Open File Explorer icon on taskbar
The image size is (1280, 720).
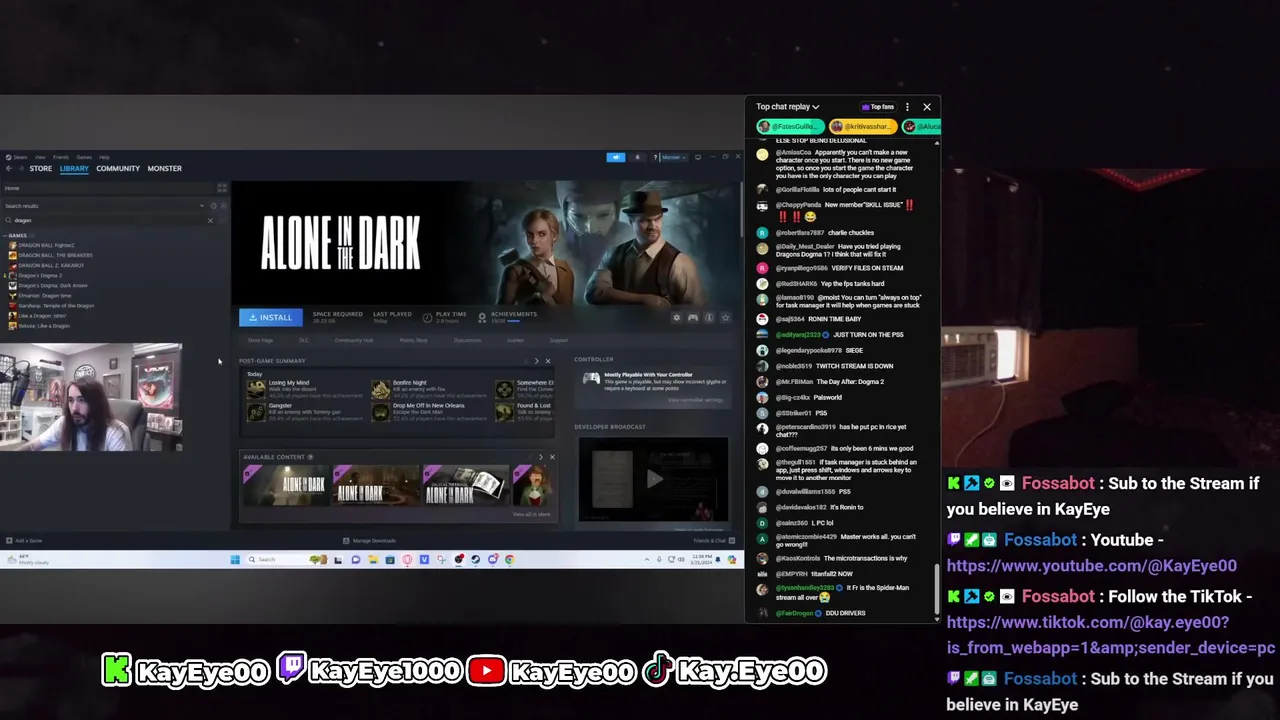pyautogui.click(x=373, y=560)
